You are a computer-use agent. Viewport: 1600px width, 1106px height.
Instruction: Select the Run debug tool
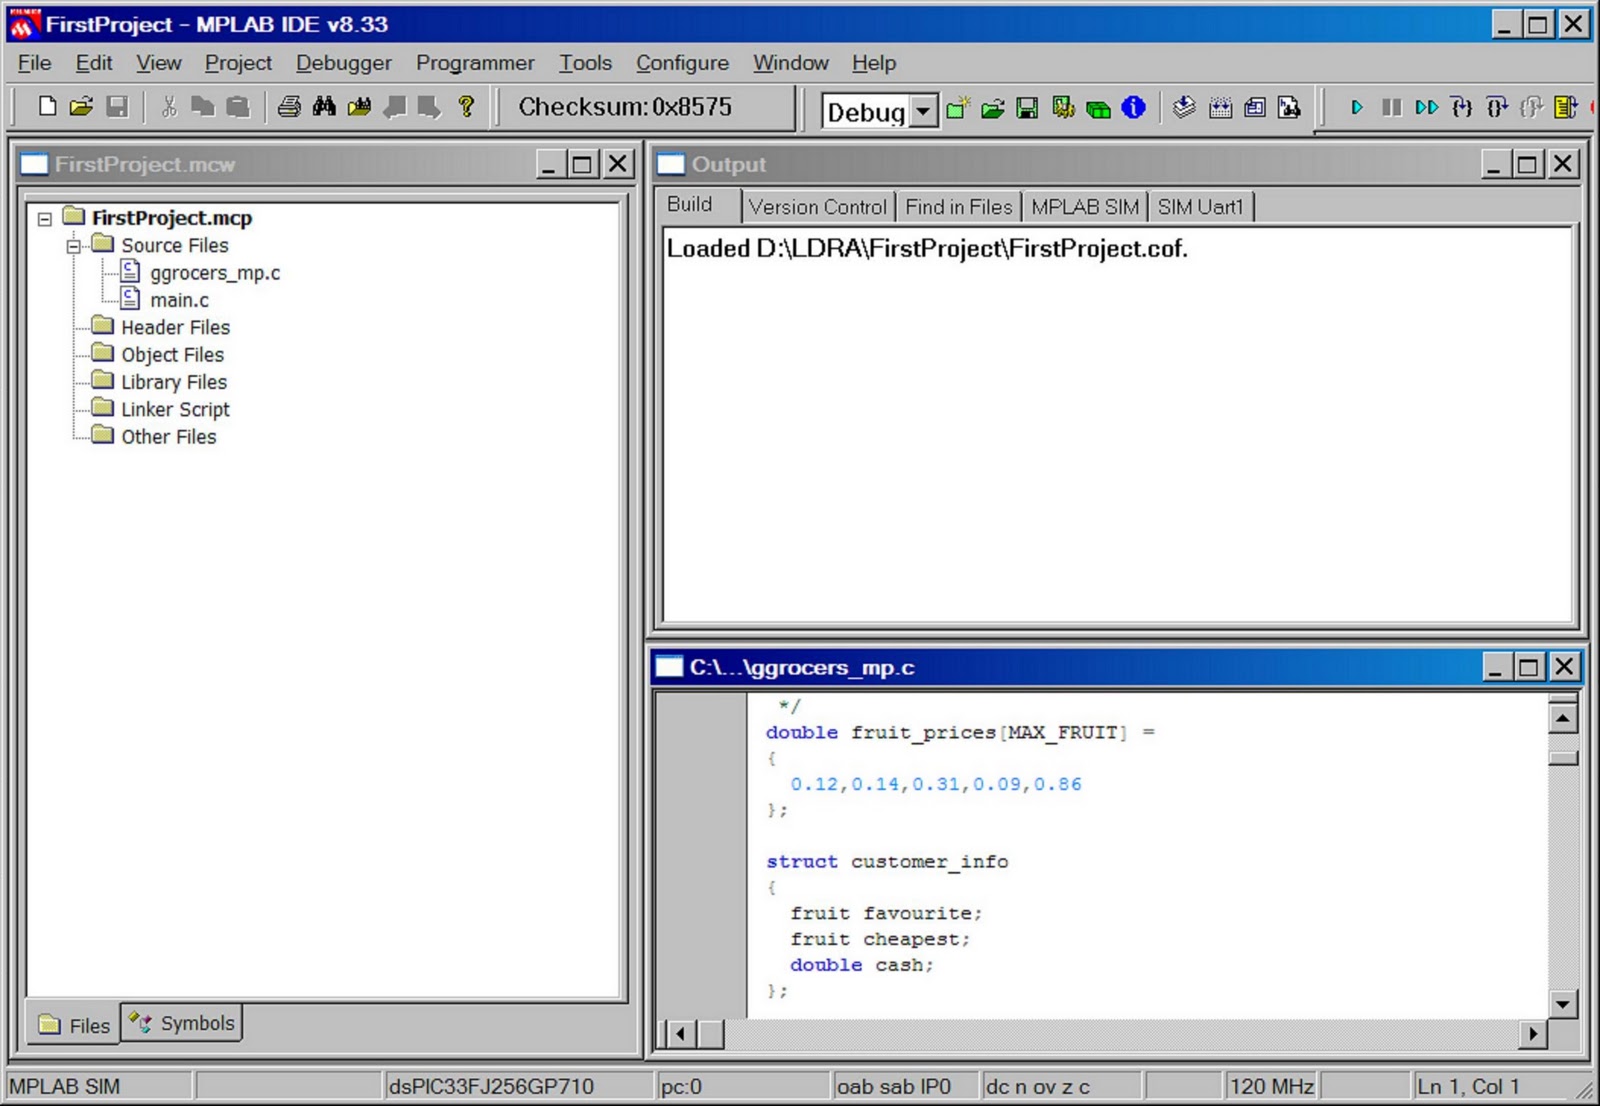click(x=1358, y=108)
